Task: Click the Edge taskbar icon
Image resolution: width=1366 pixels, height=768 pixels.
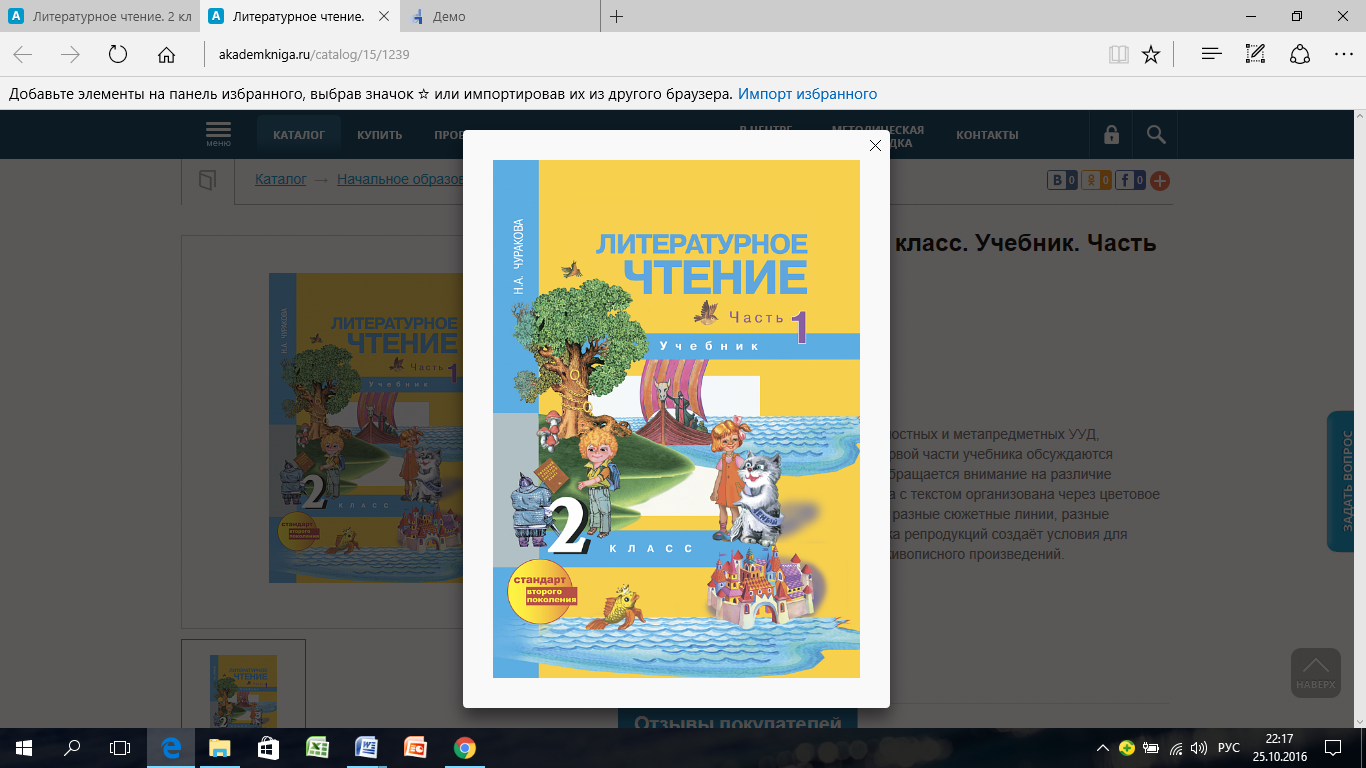Action: click(171, 748)
